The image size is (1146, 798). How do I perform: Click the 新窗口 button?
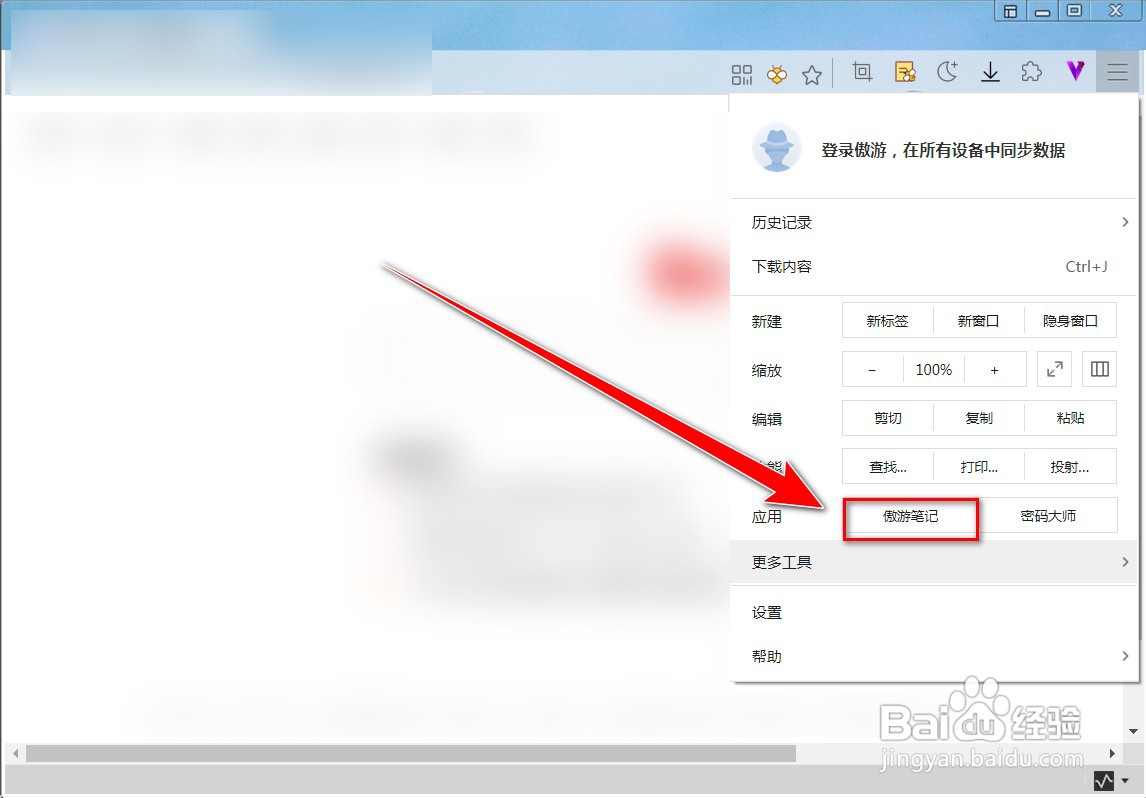979,321
